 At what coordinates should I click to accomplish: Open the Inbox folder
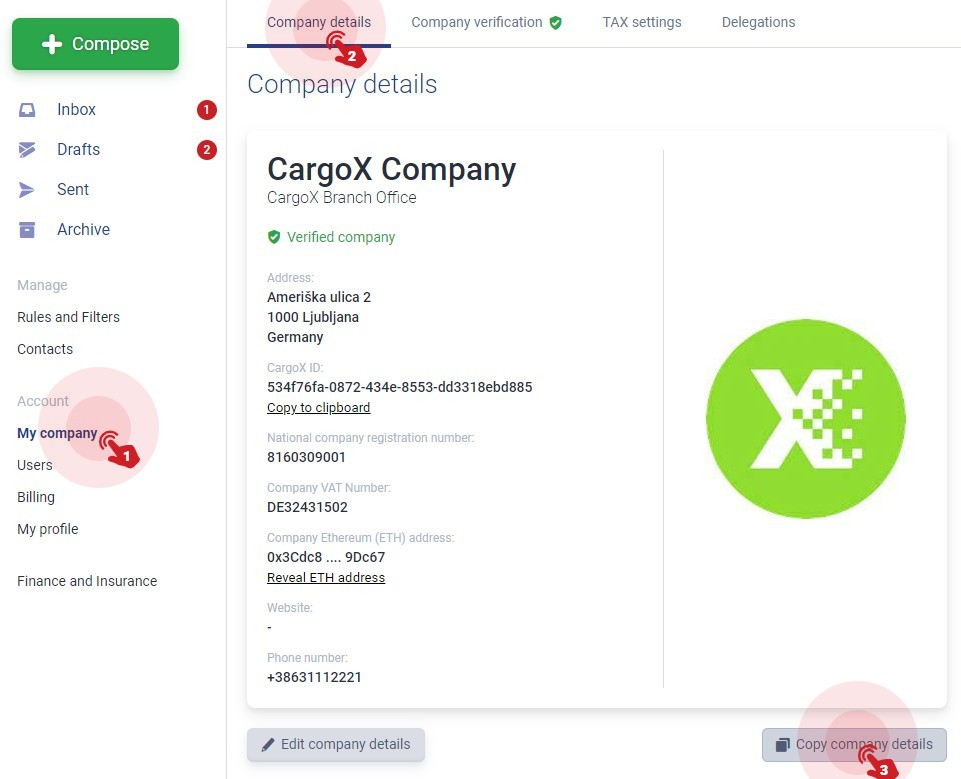pos(77,110)
